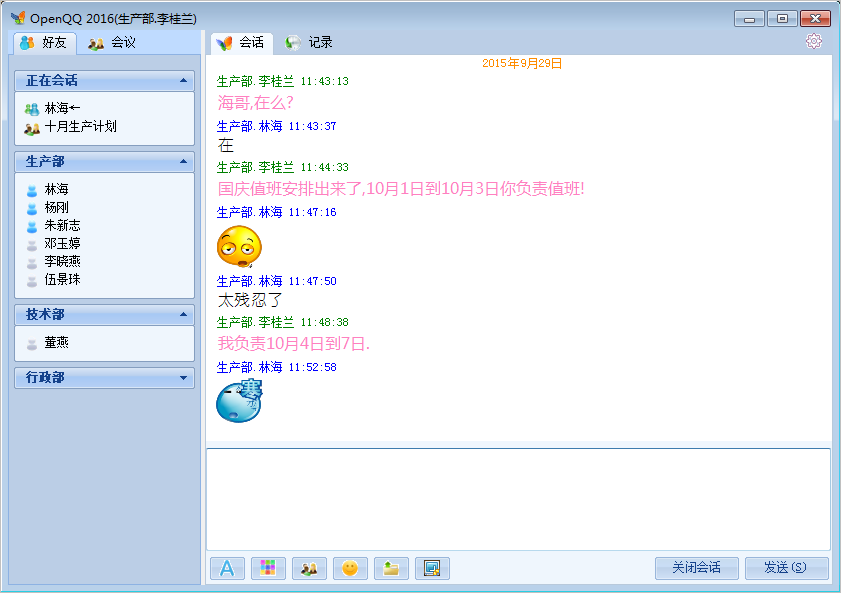The width and height of the screenshot is (841, 593).
Task: Click the screenshot capture icon
Action: tap(432, 568)
